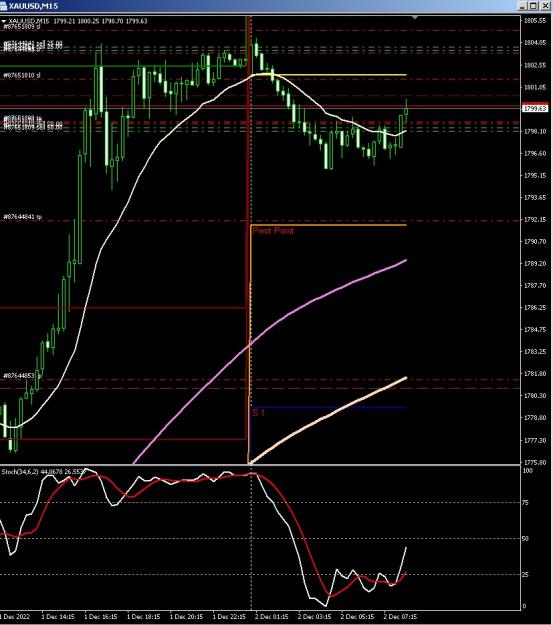Image resolution: width=553 pixels, height=625 pixels.
Task: Click the 1792.15 value on price scale
Action: pos(535,220)
